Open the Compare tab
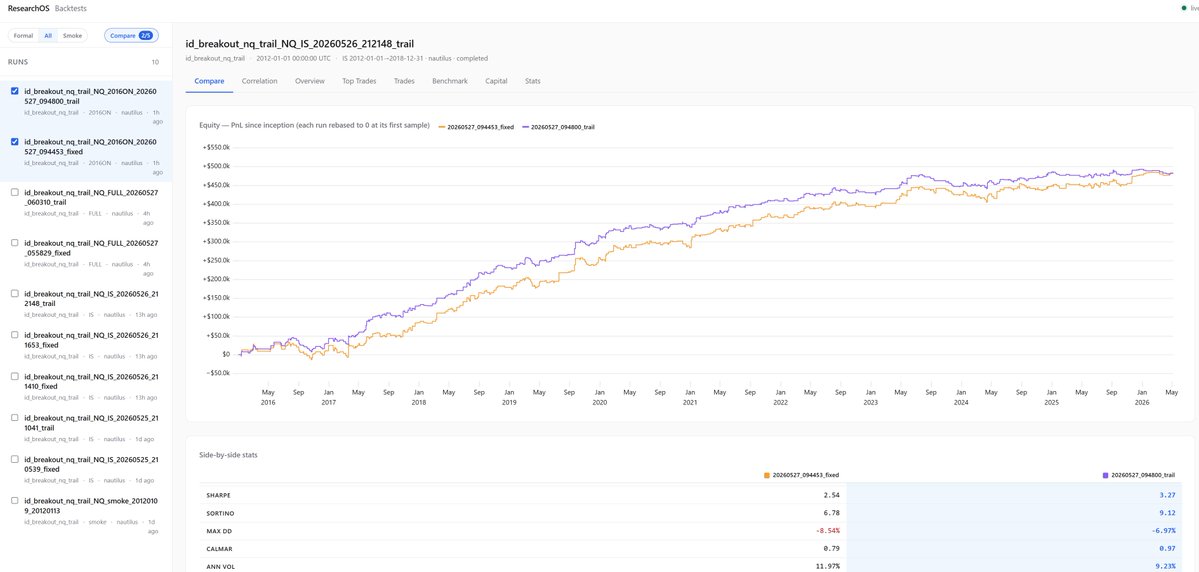Screen dimensions: 1199x572 (x=209, y=81)
